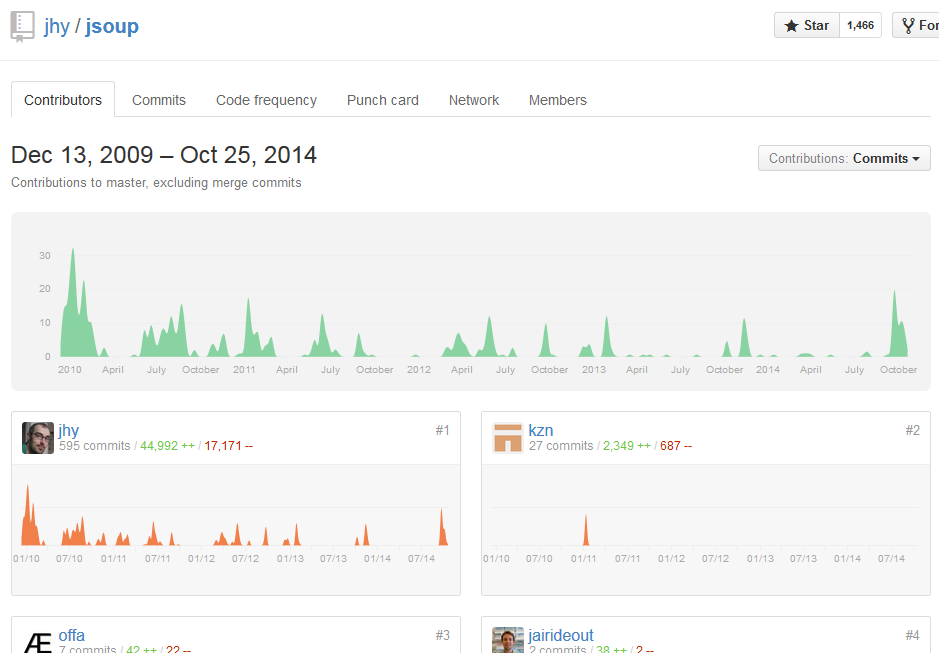Click the repository book icon
Viewport: 939px width, 653px height.
point(22,27)
